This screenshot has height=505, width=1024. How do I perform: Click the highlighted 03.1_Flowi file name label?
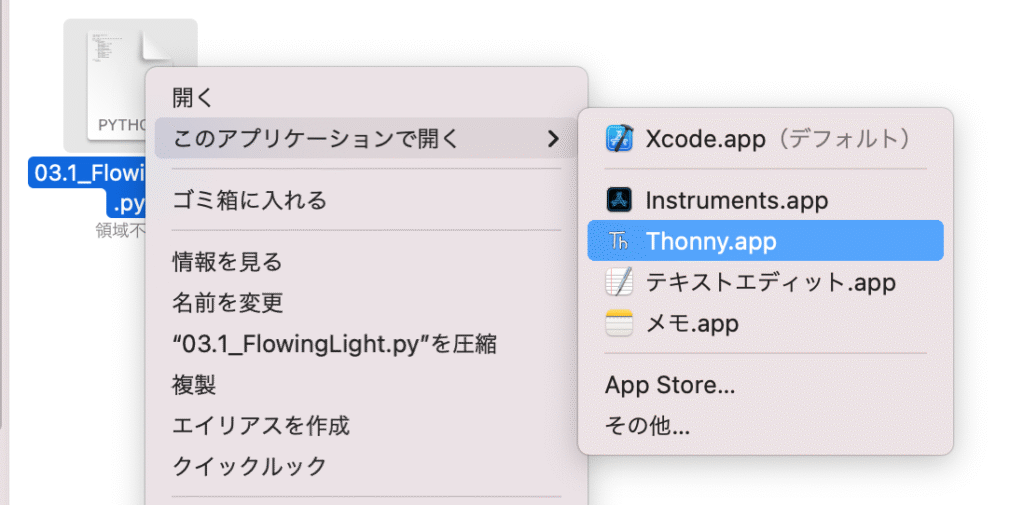[x=90, y=173]
